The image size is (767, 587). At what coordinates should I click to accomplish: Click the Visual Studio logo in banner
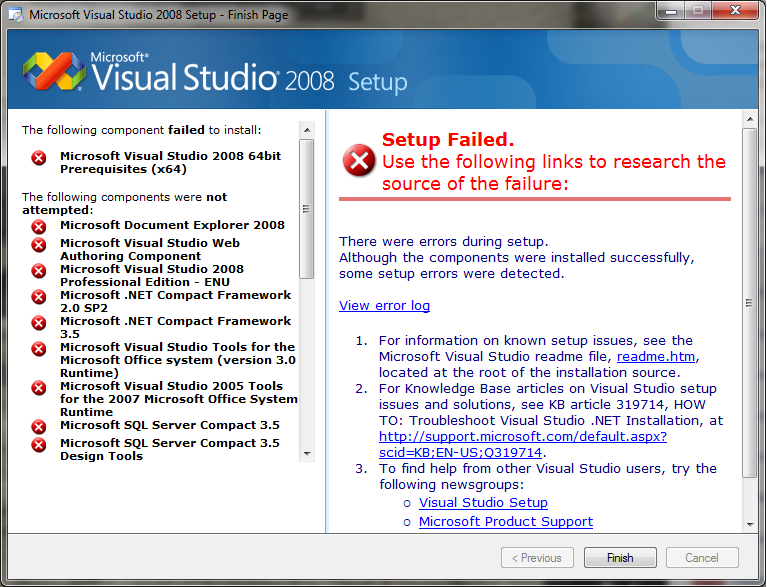click(x=54, y=71)
